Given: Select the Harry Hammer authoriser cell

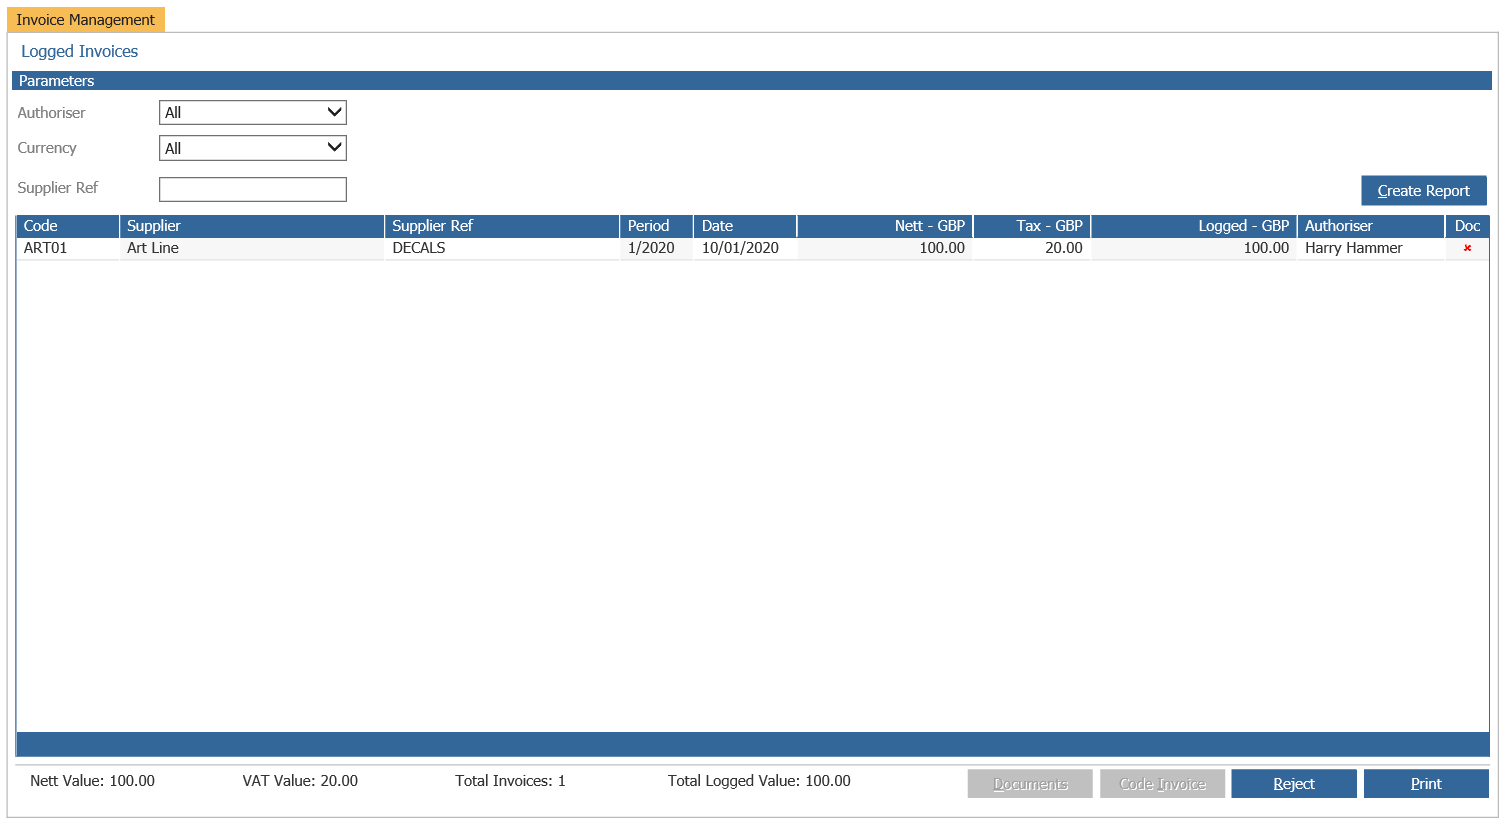Looking at the screenshot, I should [1371, 248].
